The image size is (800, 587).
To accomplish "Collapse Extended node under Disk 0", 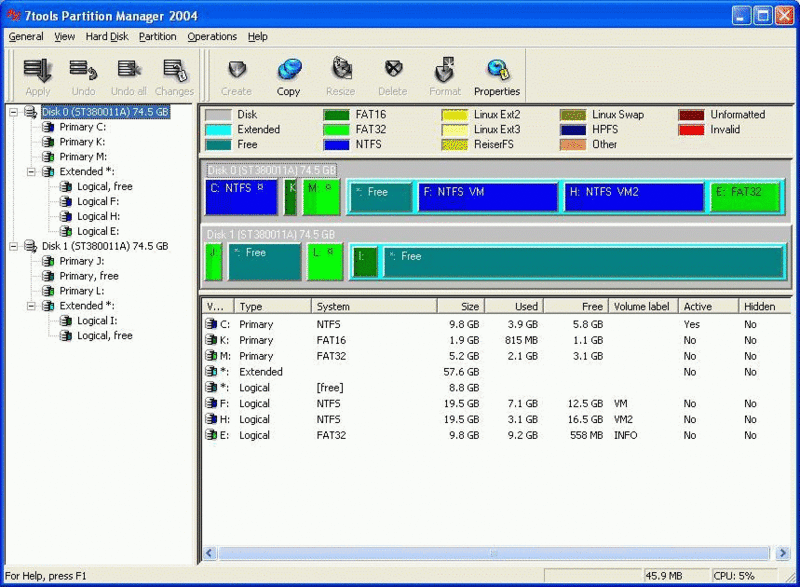I will [31, 171].
